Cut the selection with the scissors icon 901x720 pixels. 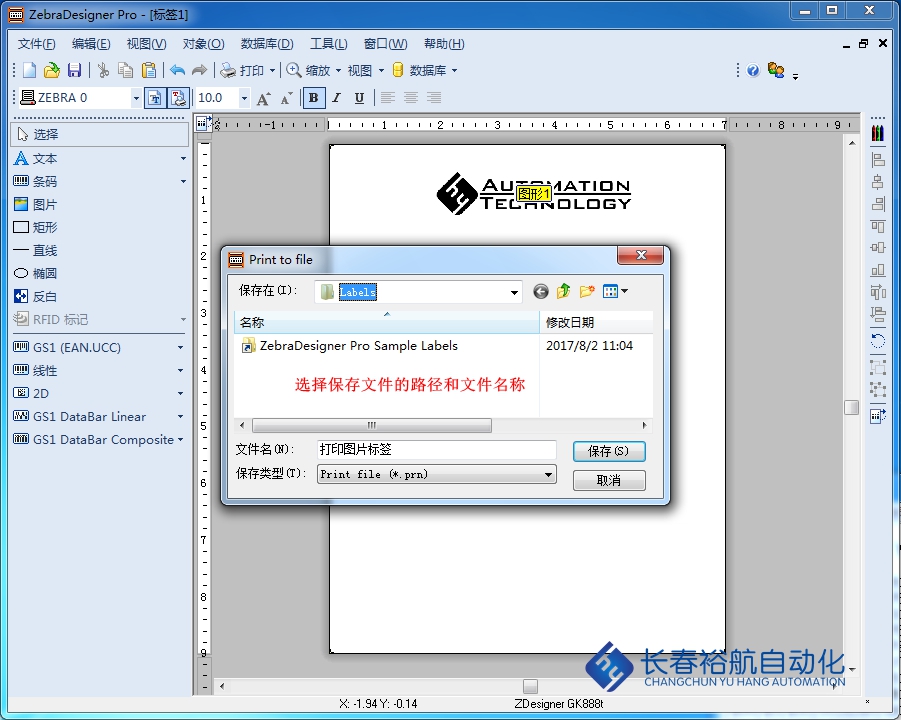(x=103, y=70)
